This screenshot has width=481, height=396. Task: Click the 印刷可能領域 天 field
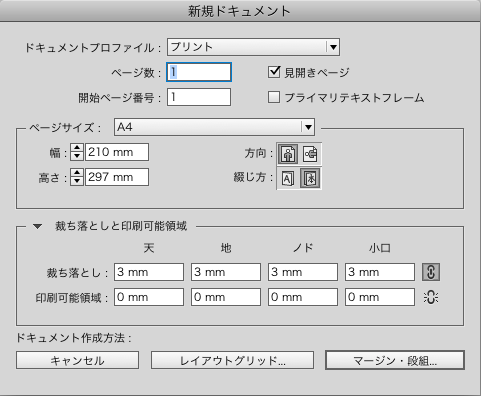pos(149,297)
